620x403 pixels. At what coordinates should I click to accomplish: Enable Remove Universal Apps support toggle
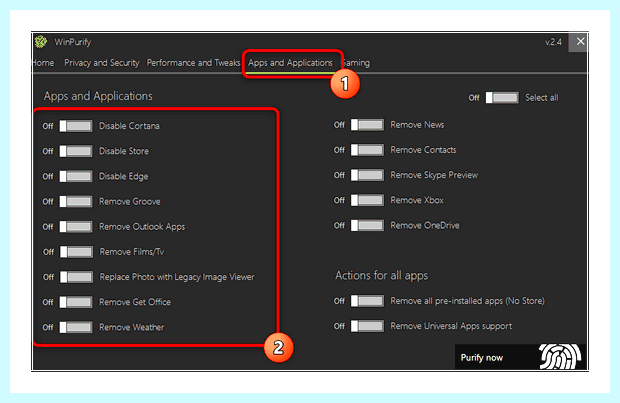click(367, 326)
